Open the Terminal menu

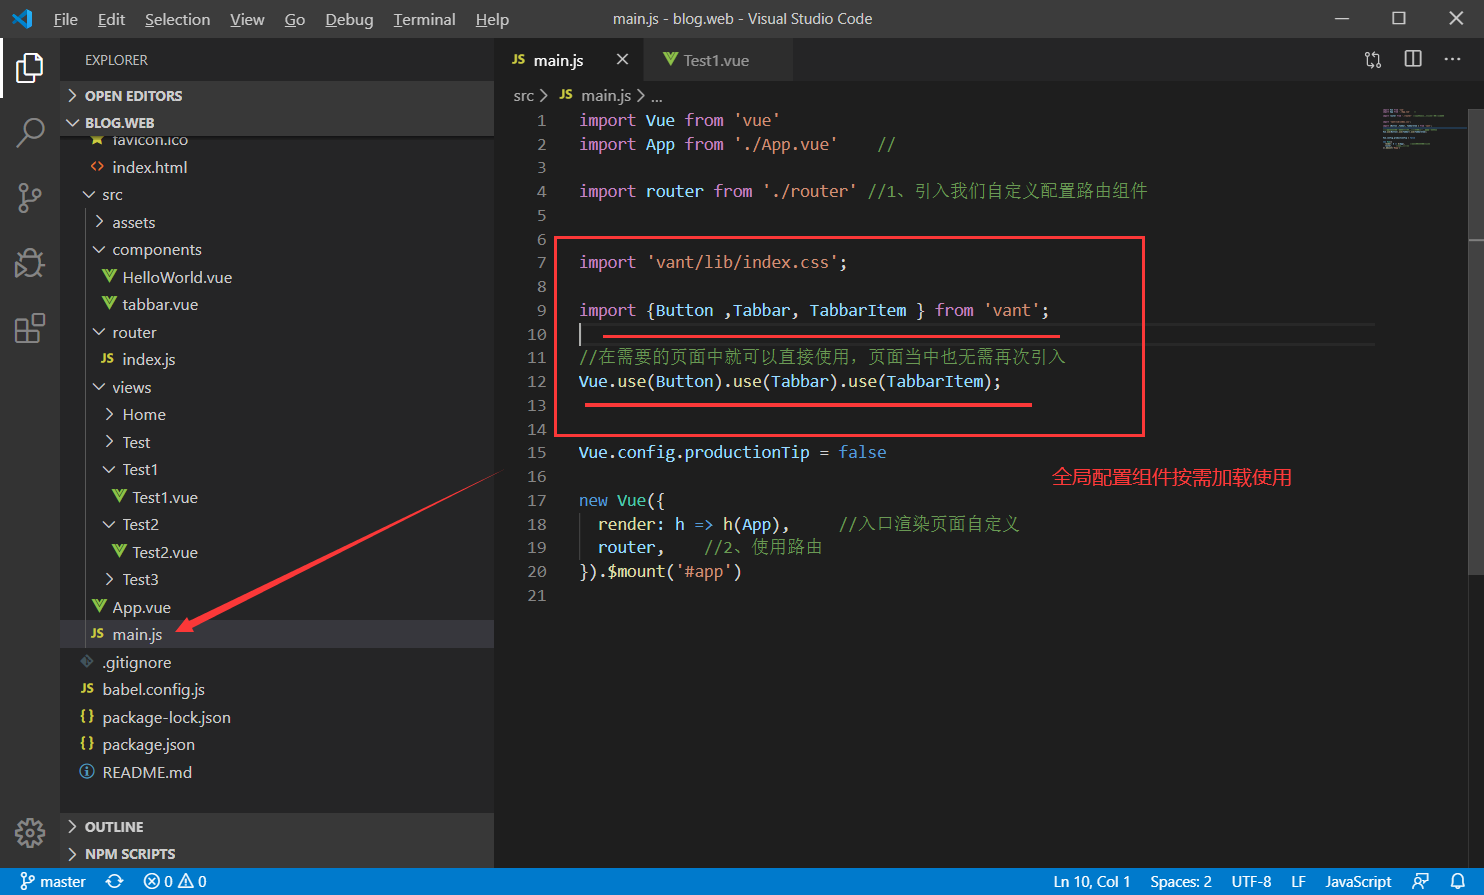424,19
